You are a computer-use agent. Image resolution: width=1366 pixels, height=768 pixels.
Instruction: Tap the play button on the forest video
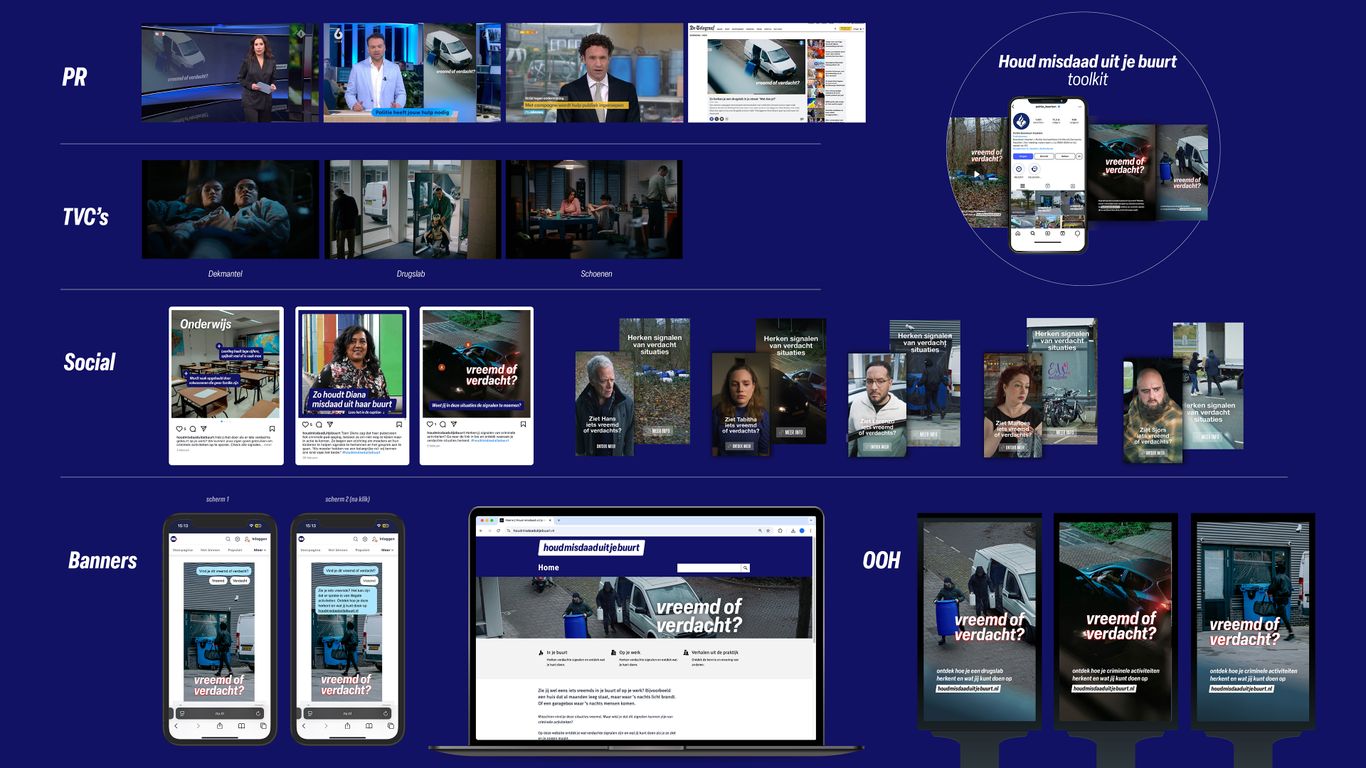(977, 173)
